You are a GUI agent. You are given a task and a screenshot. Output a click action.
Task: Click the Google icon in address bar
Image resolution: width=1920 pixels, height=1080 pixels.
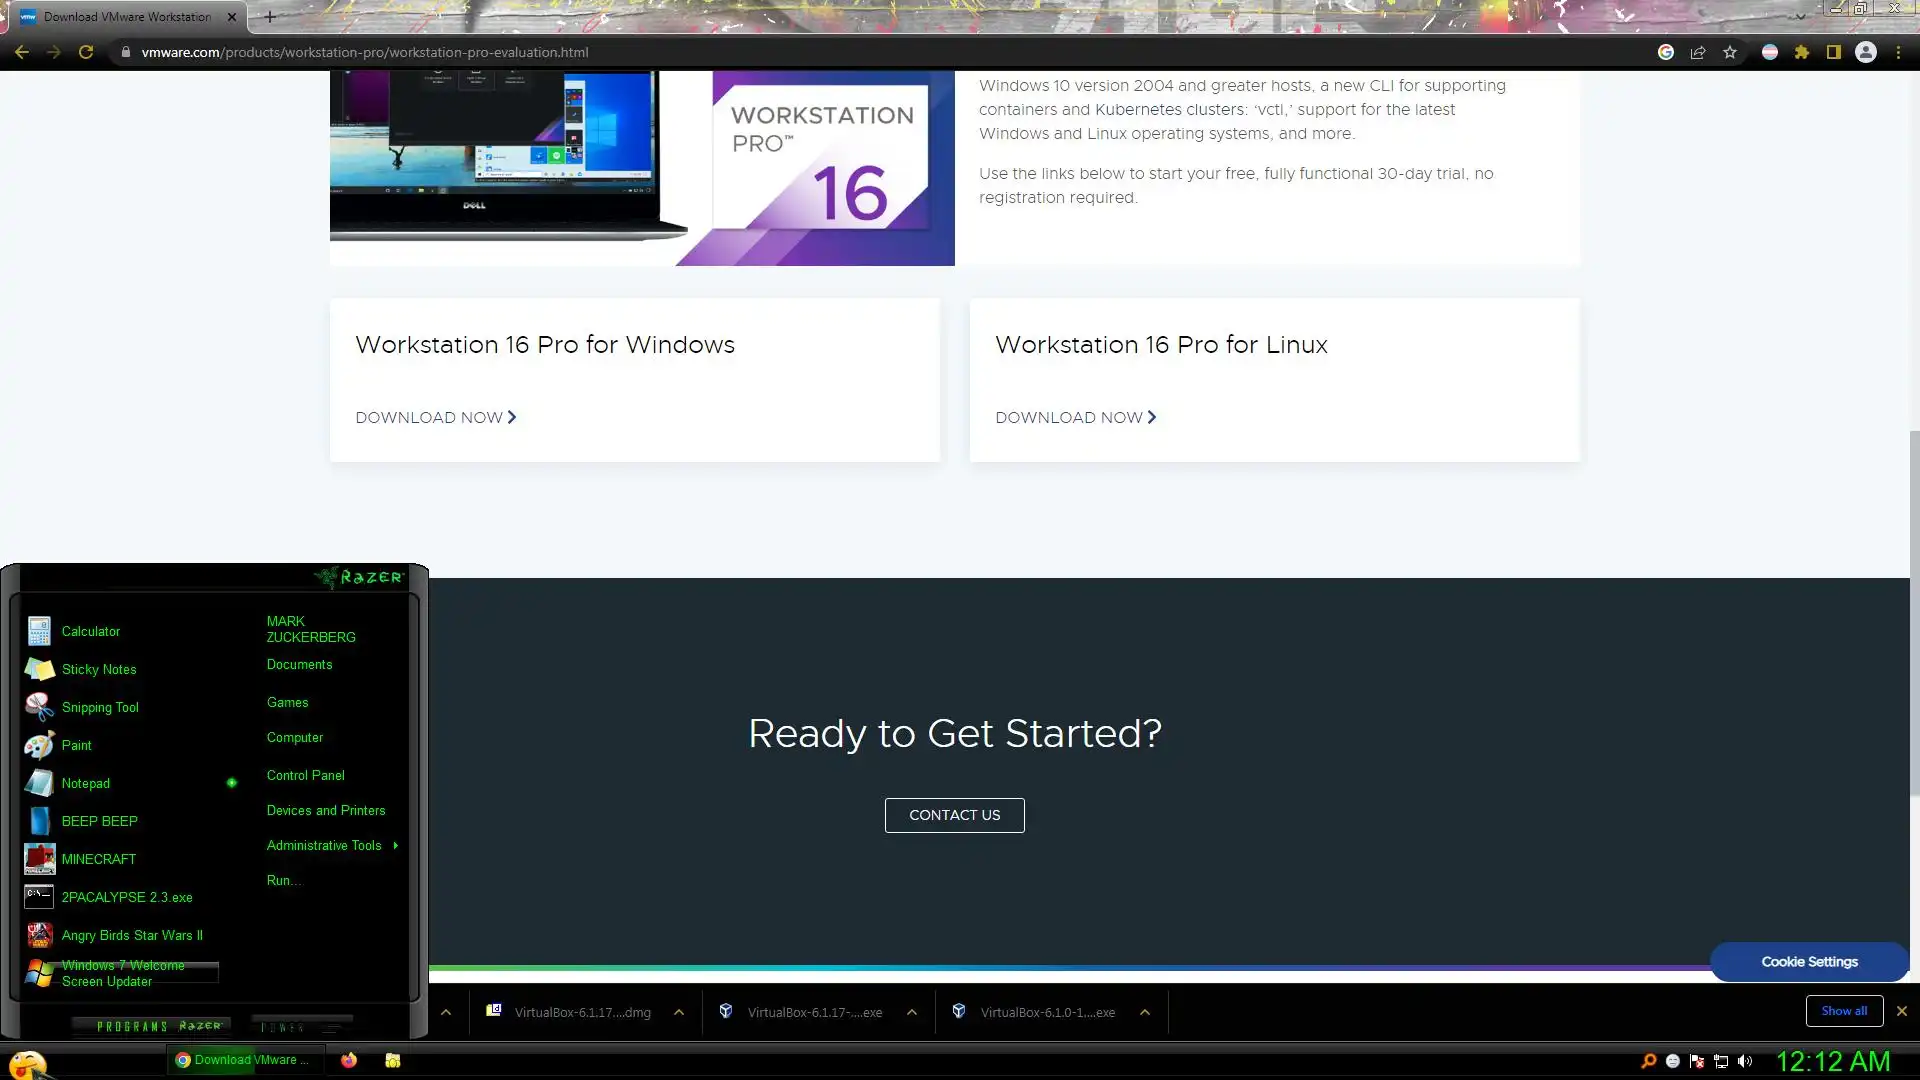click(1666, 52)
